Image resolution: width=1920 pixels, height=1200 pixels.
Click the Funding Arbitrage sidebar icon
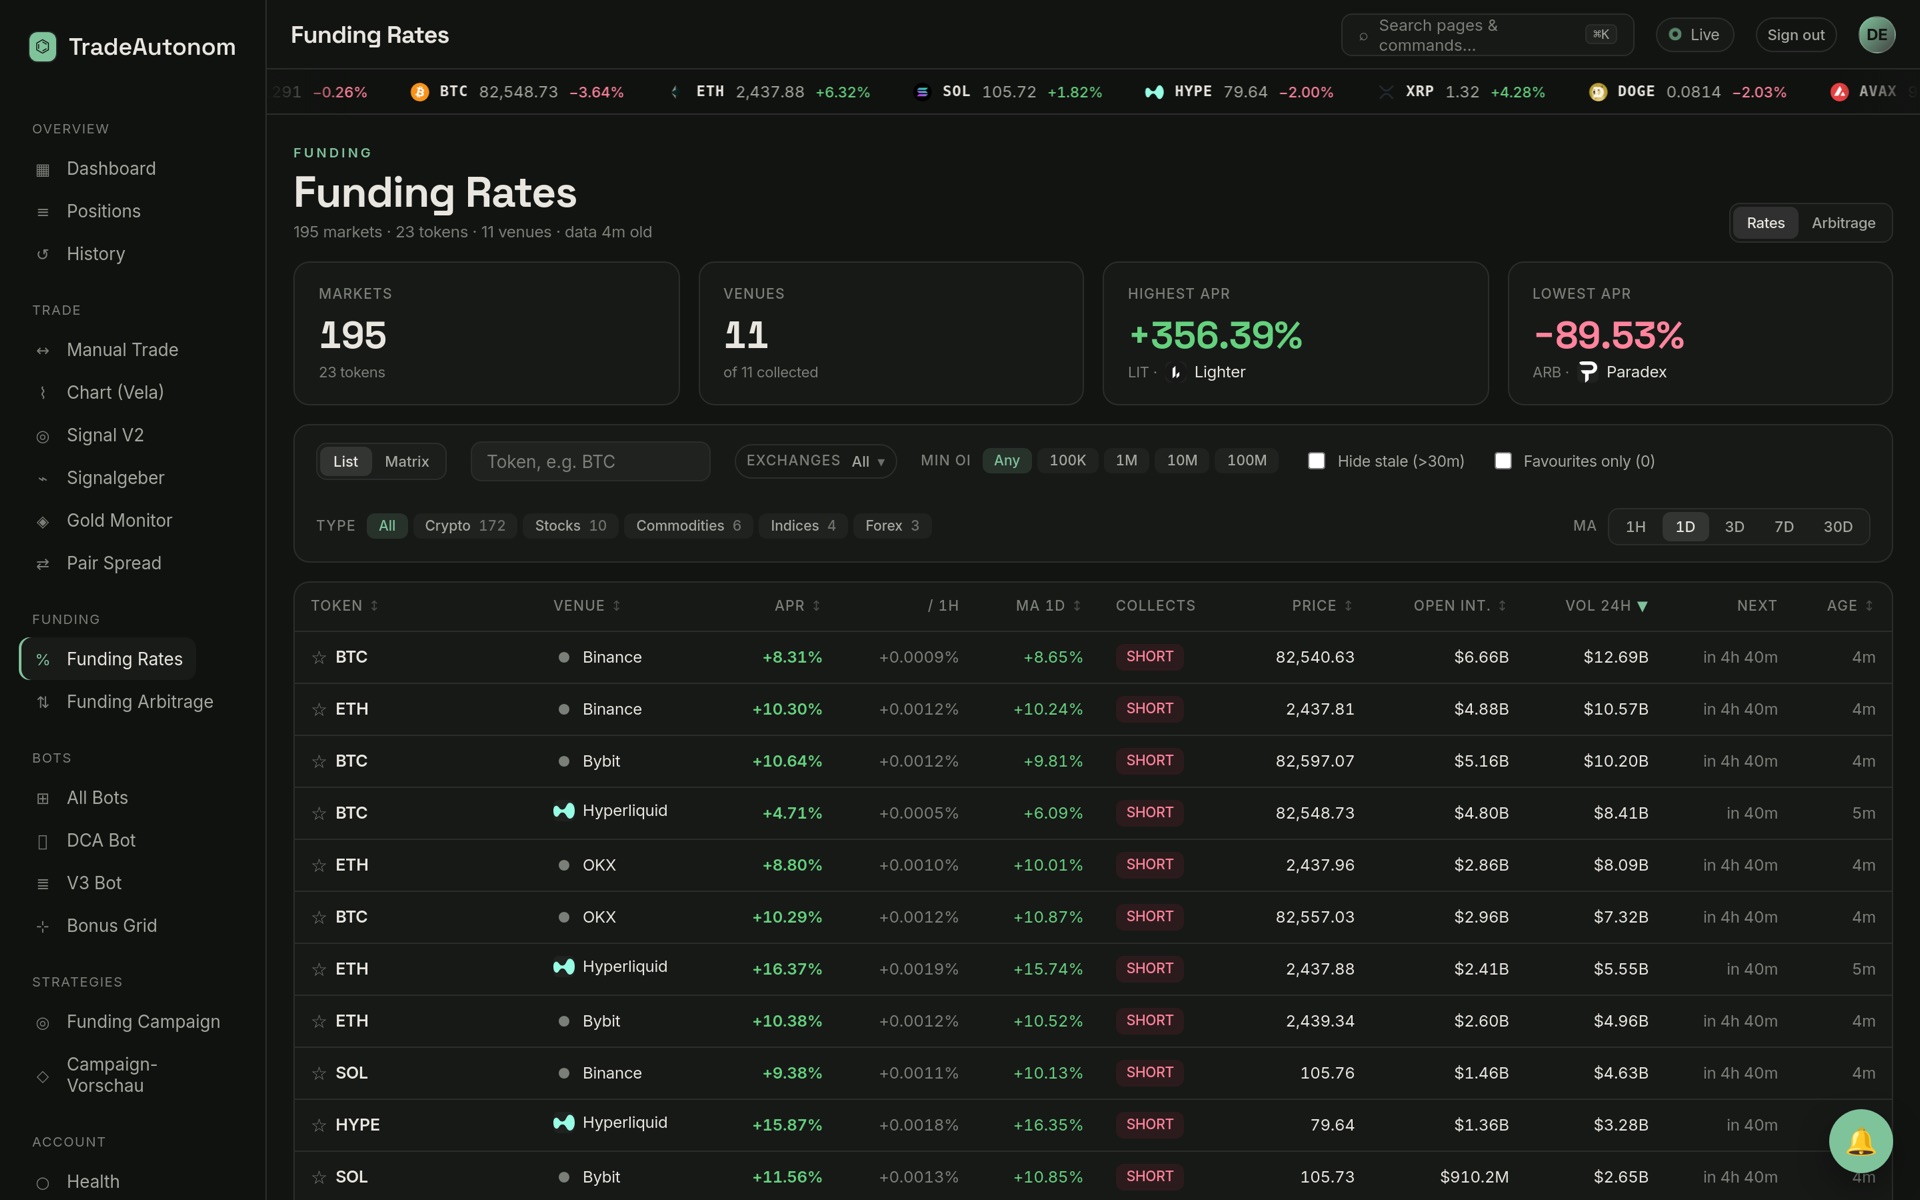coord(42,702)
